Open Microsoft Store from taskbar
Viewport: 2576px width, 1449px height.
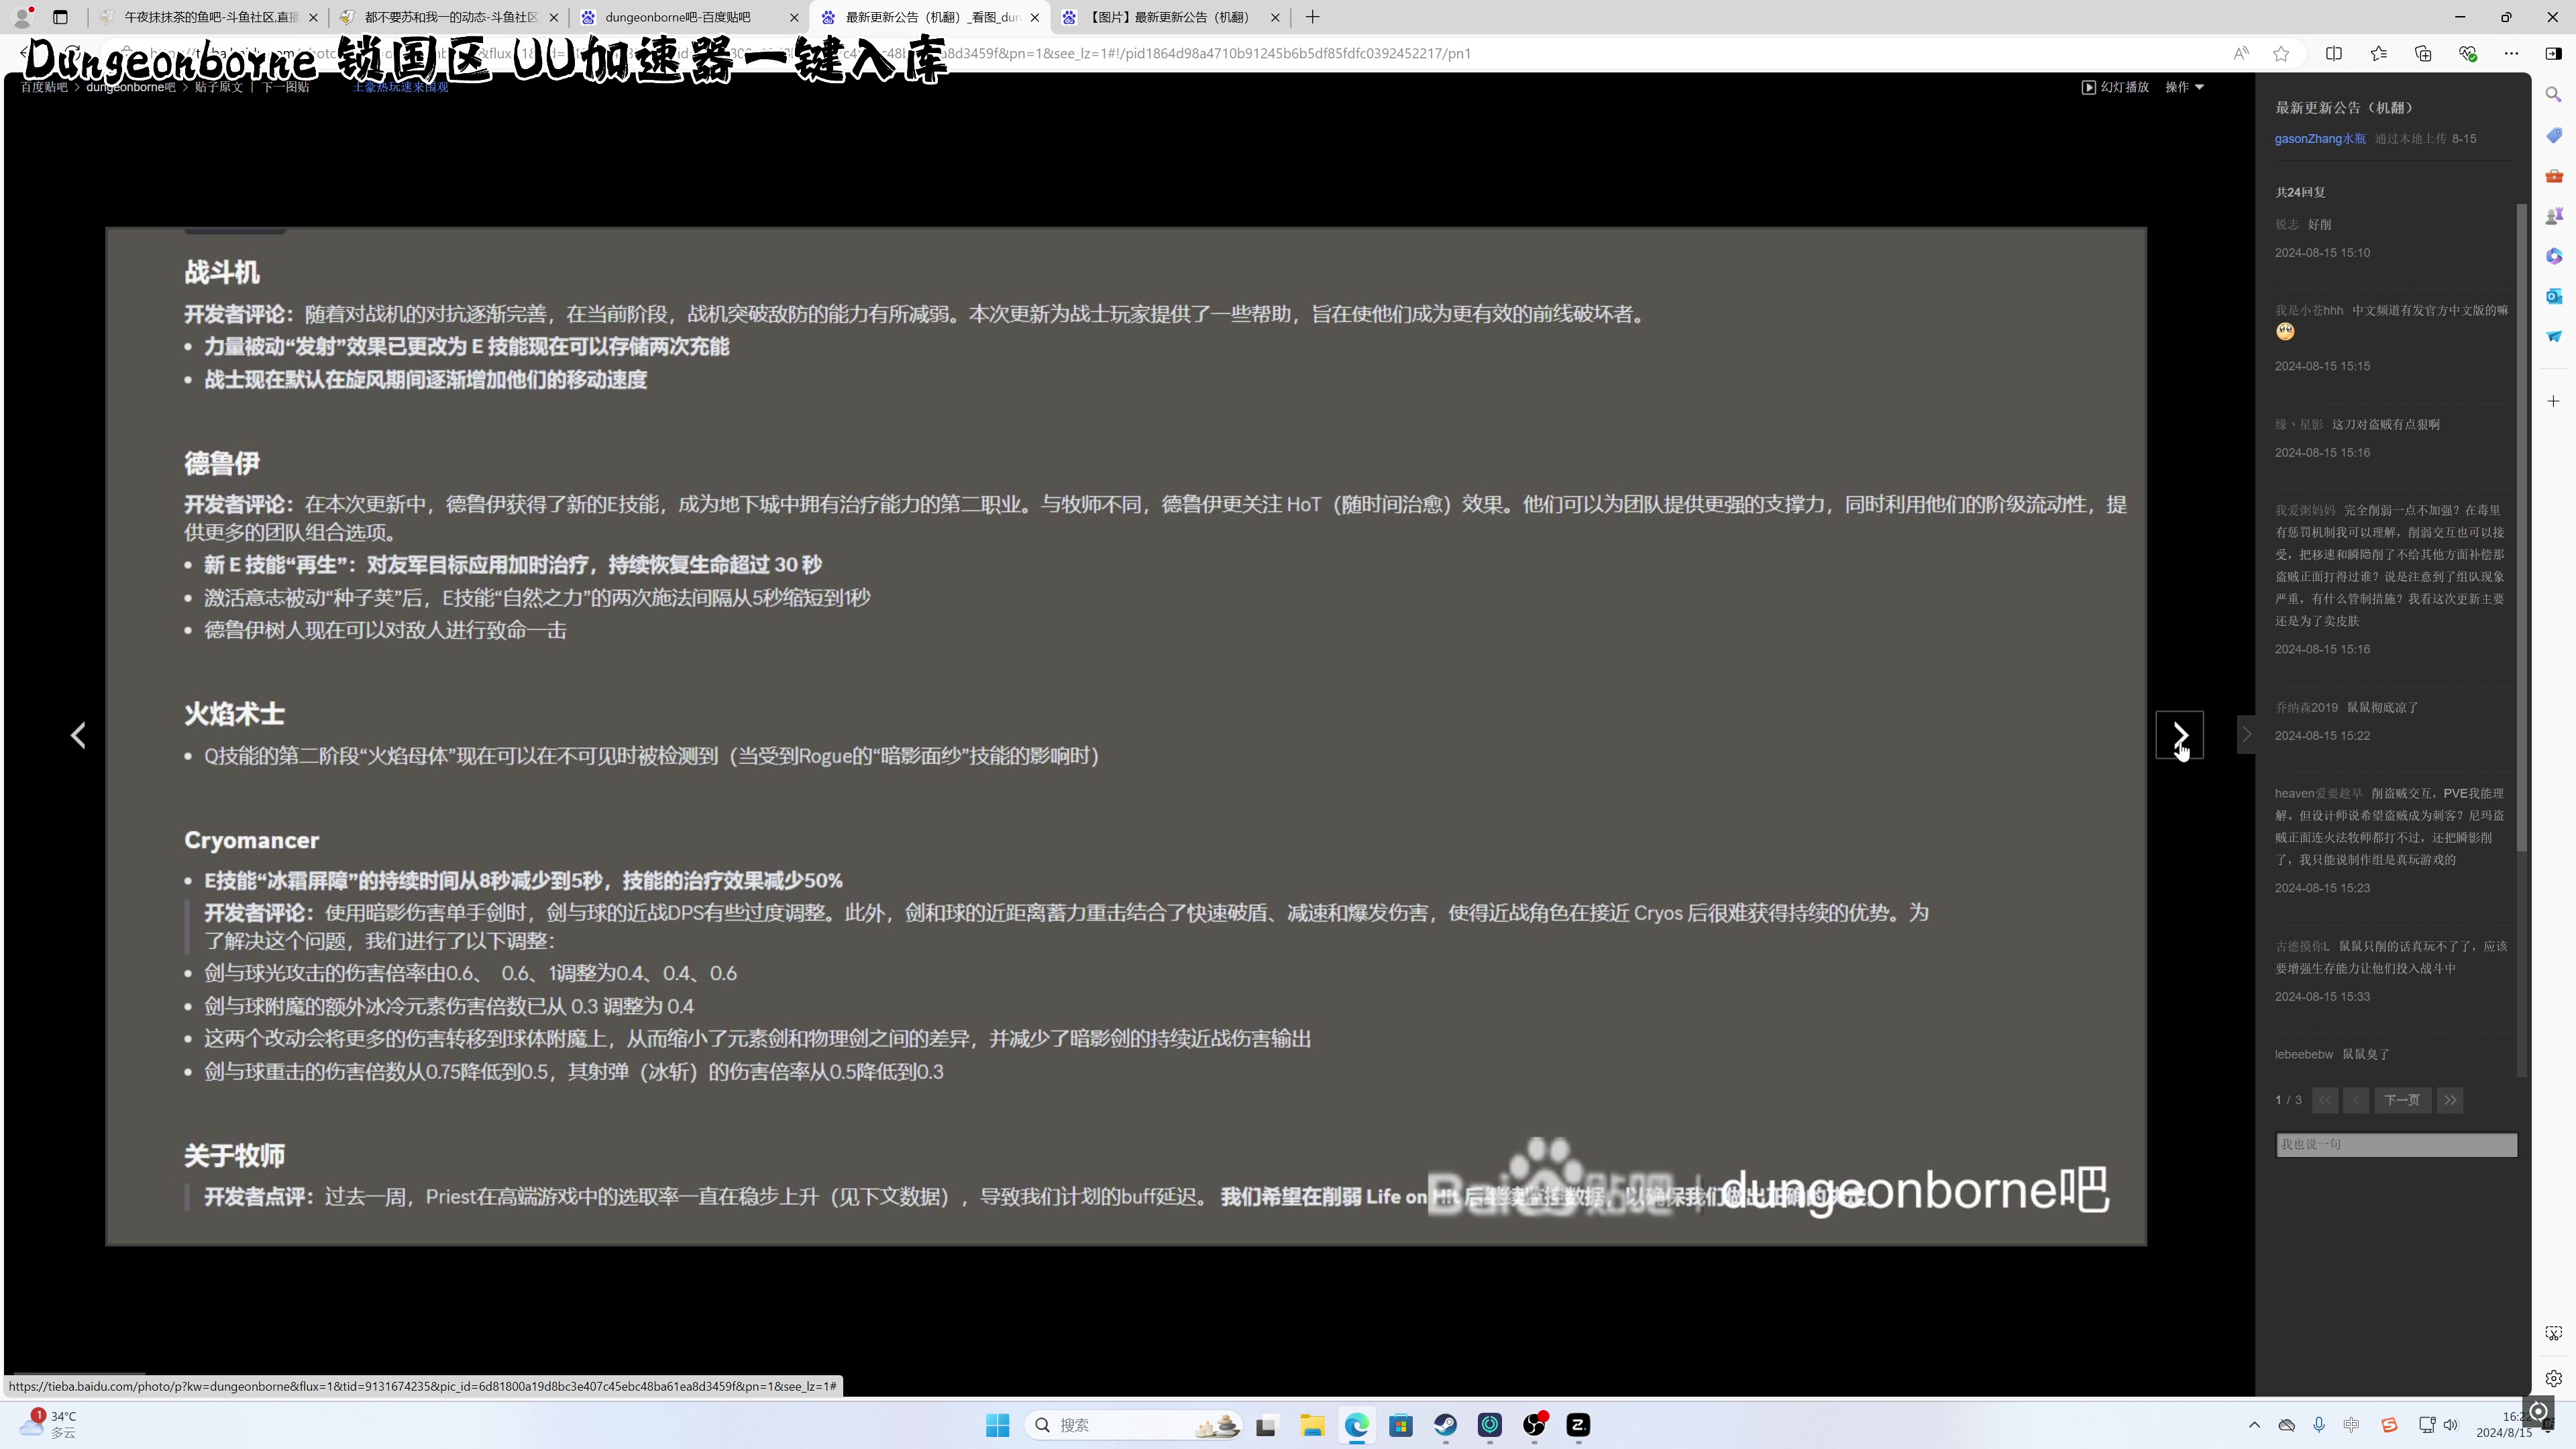pyautogui.click(x=1400, y=1425)
